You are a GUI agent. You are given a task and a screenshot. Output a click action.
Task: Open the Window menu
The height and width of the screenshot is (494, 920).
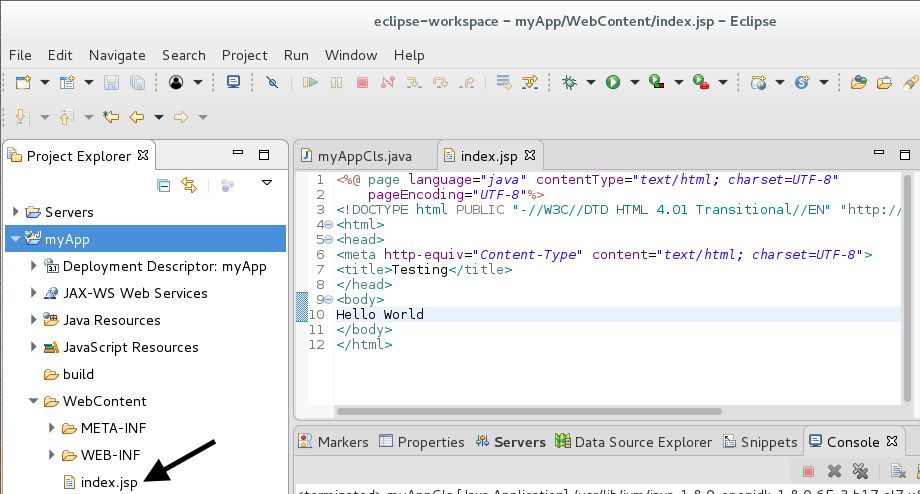[x=351, y=55]
